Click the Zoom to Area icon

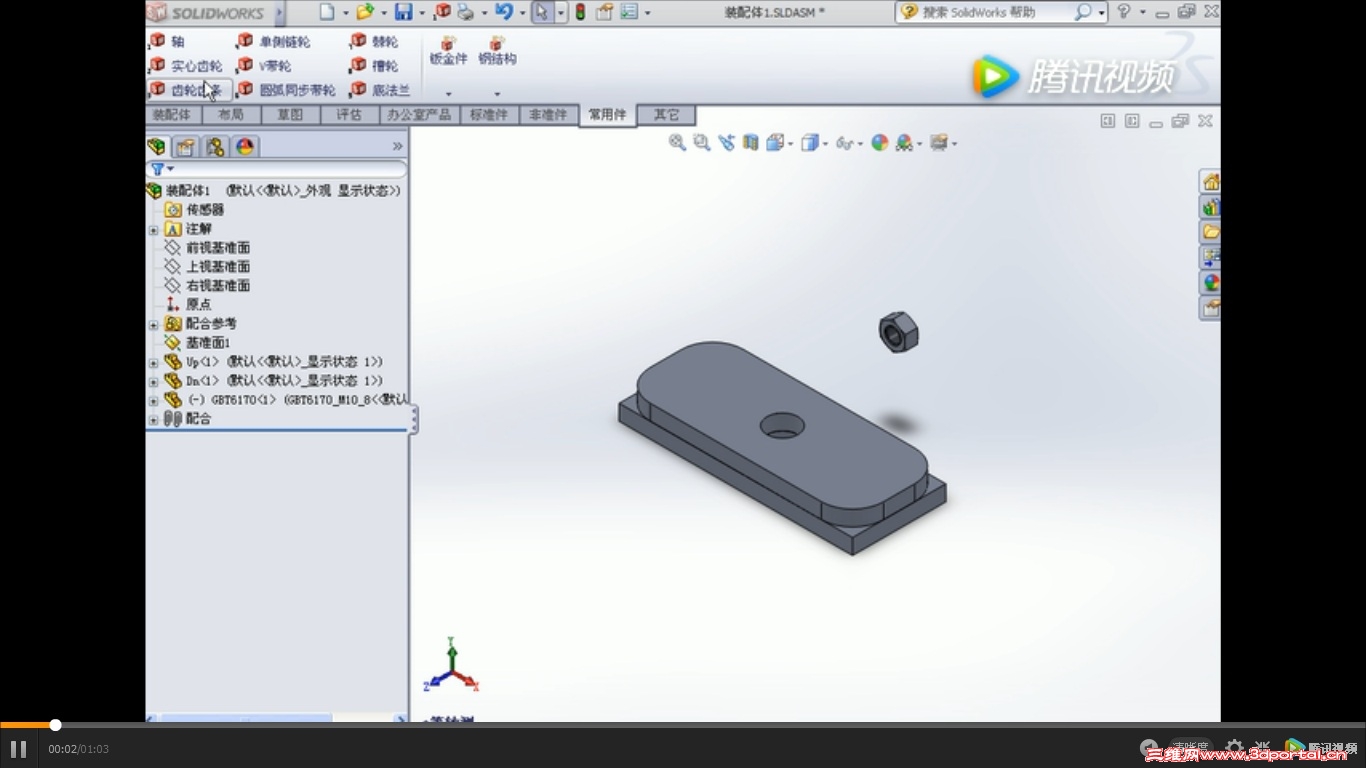coord(701,143)
